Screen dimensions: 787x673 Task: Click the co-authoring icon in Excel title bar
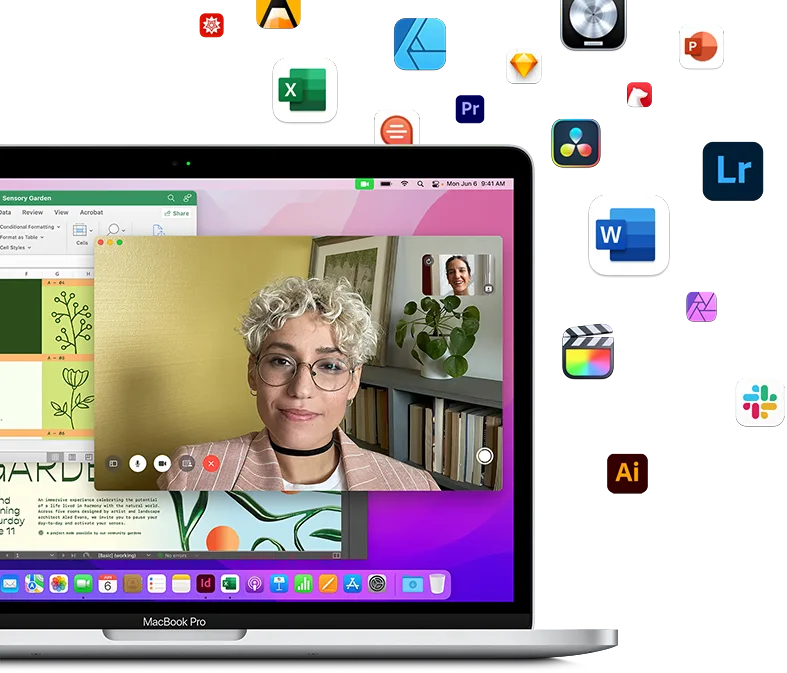(187, 198)
